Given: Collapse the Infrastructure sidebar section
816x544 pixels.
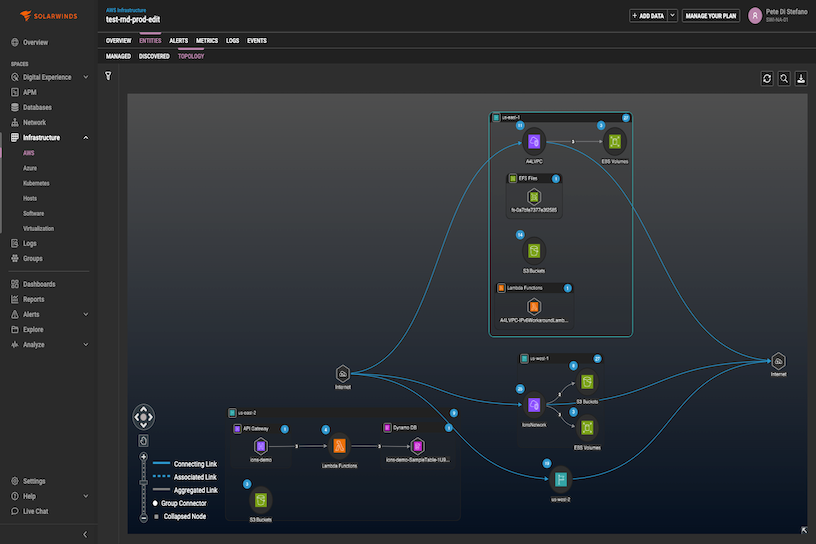Looking at the screenshot, I should 85,137.
